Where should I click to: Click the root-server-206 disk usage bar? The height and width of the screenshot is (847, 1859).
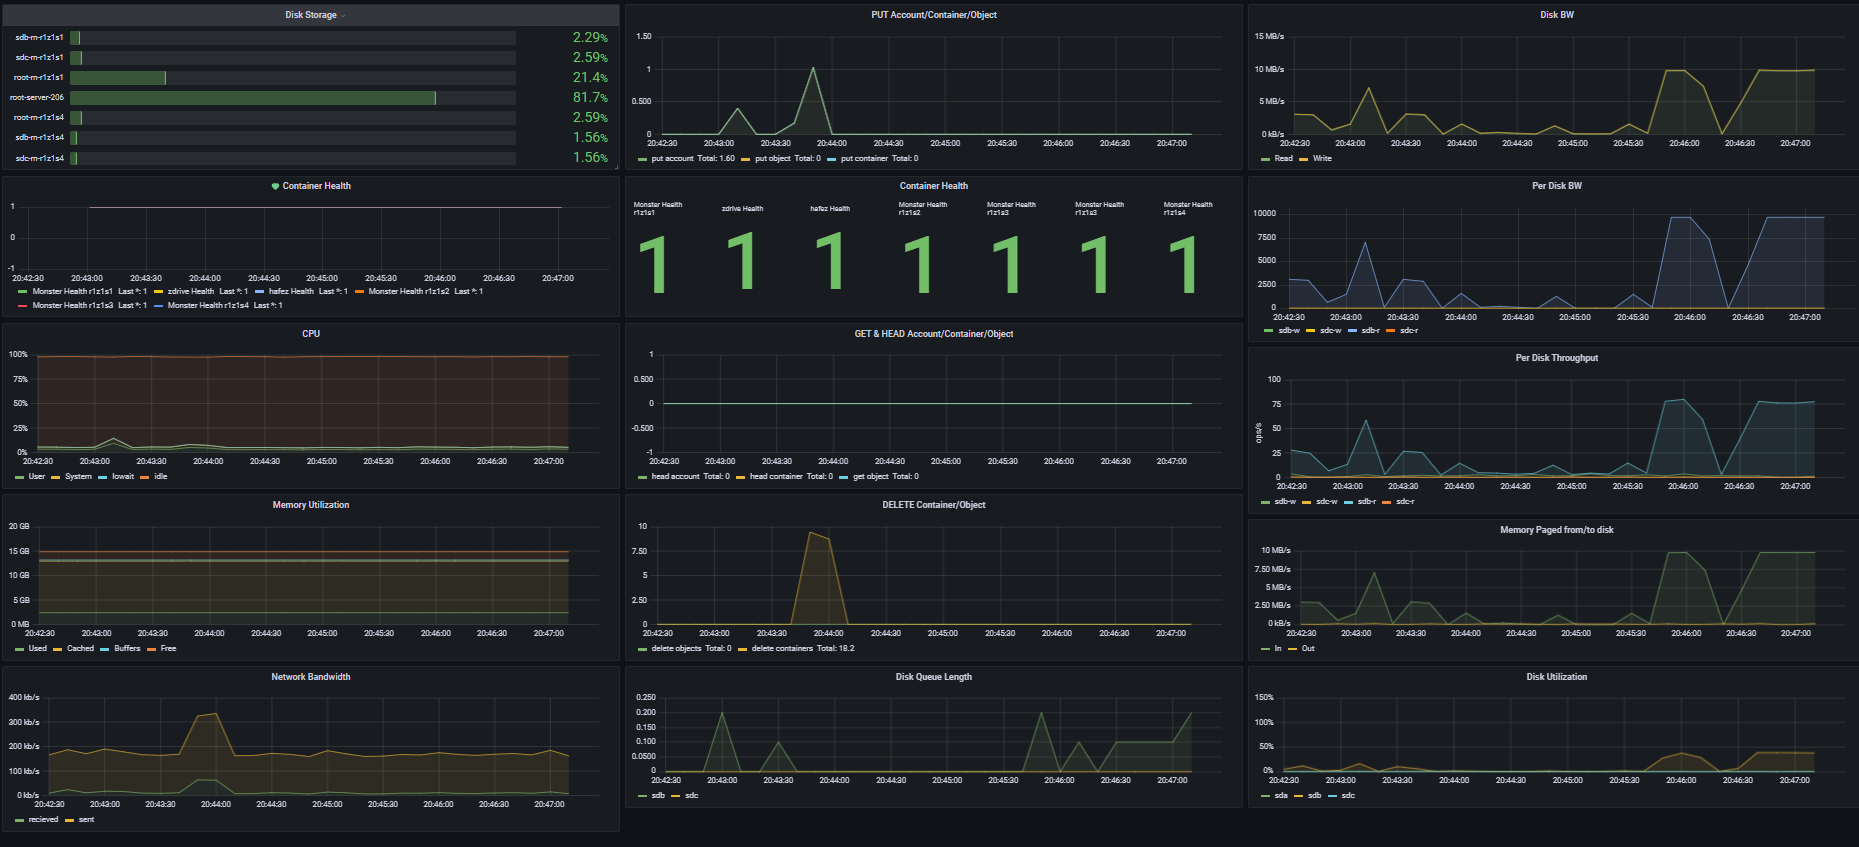253,98
